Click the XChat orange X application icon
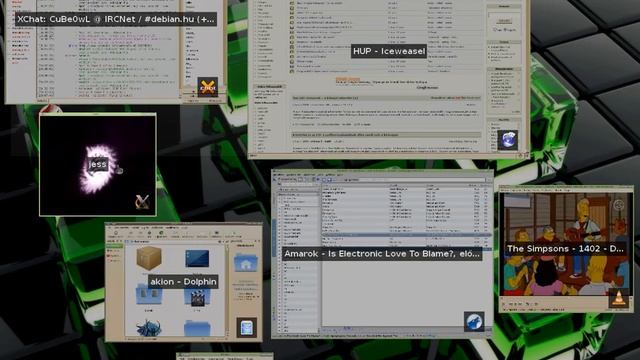Image resolution: width=640 pixels, height=360 pixels. click(208, 87)
